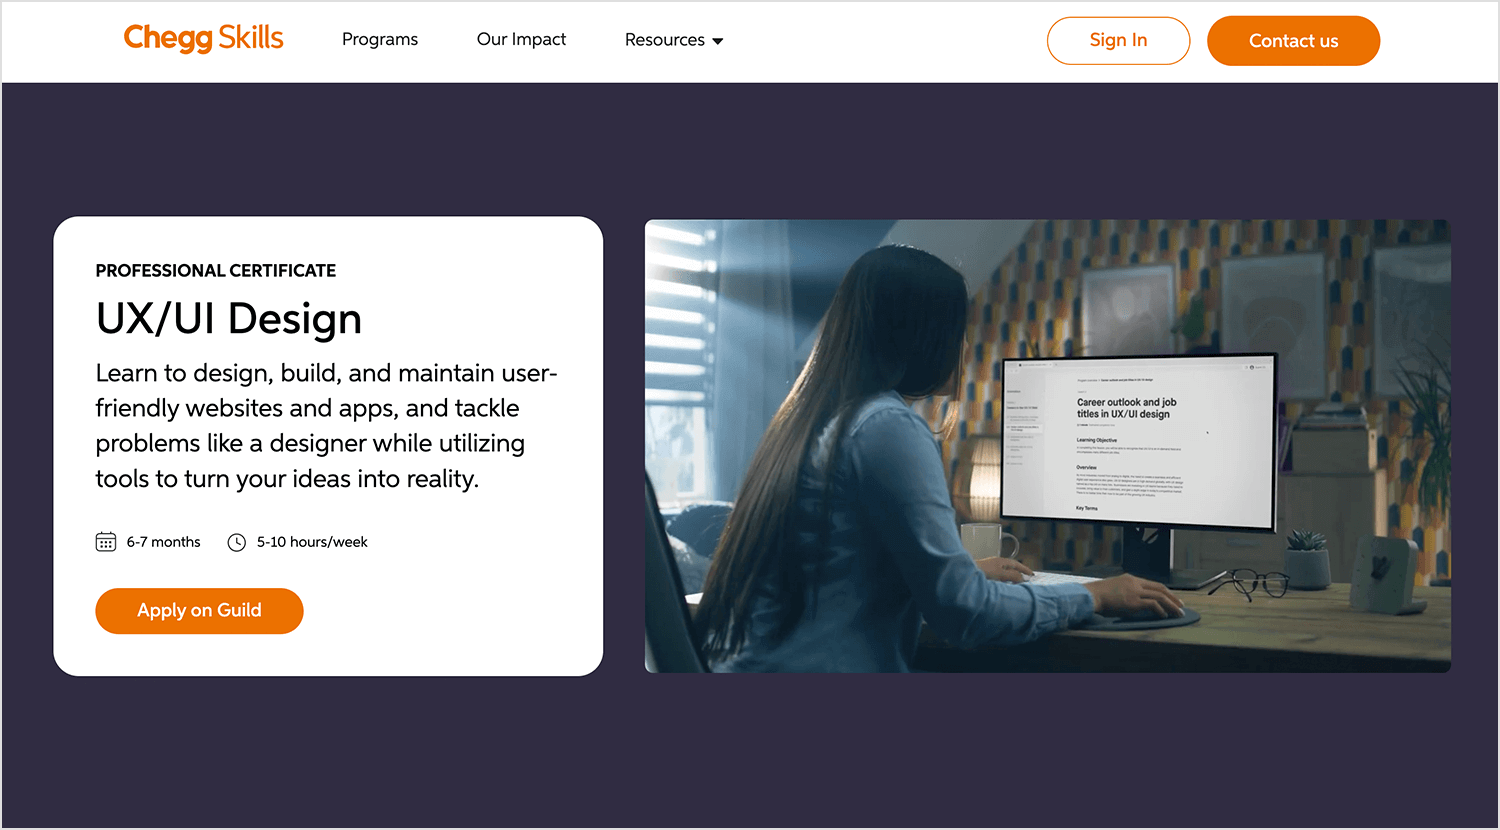Open the Resources navigation menu

pyautogui.click(x=664, y=40)
